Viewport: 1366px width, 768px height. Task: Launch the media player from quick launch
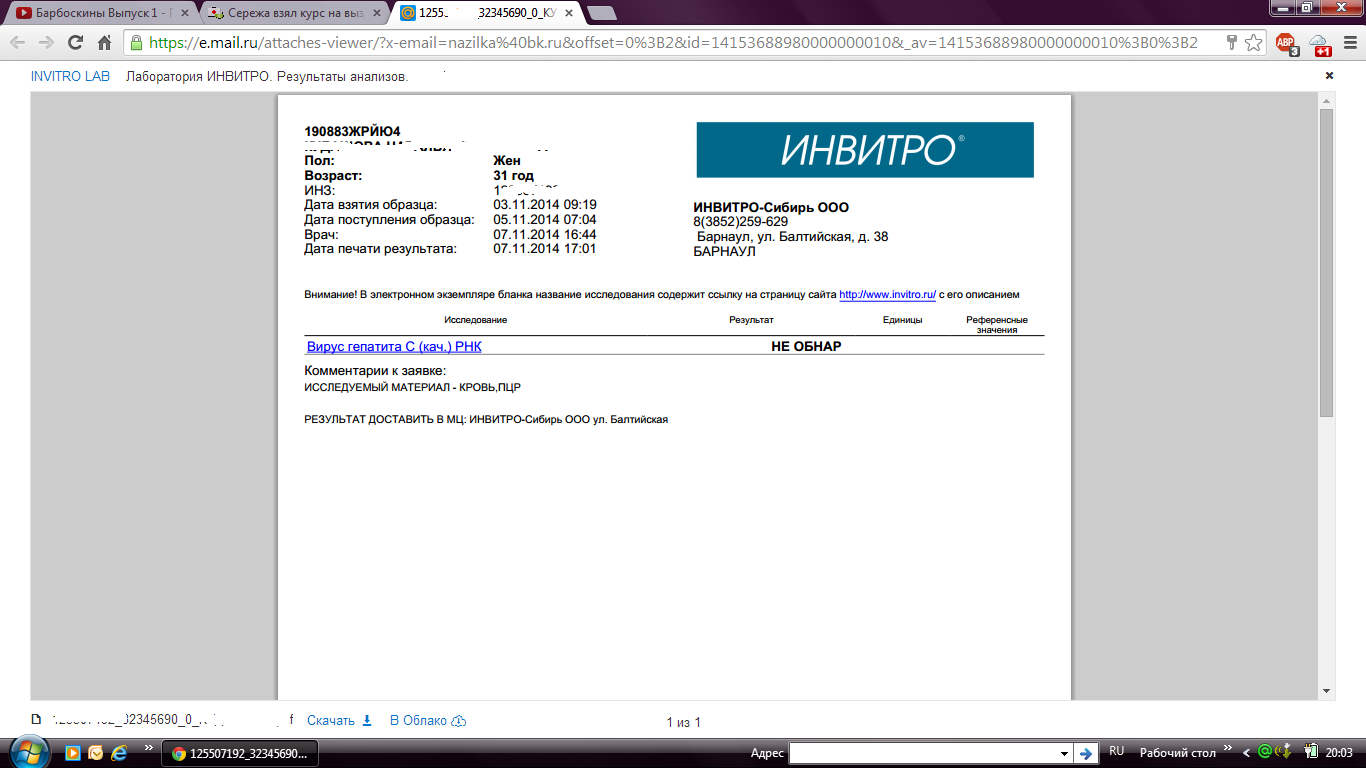click(73, 752)
